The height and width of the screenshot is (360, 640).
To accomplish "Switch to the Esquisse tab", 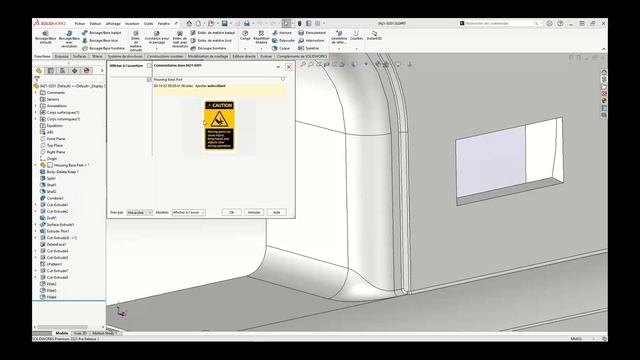I will pyautogui.click(x=62, y=56).
